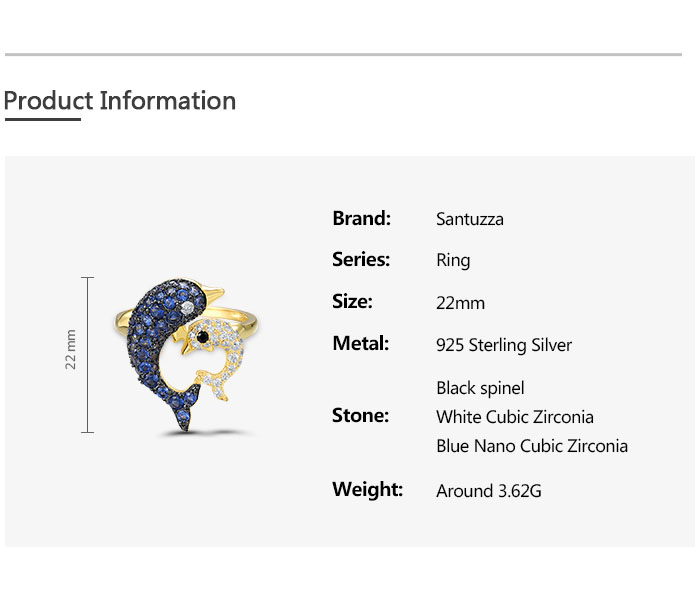Select the Brand: label
Screen dimensions: 700x607
point(361,218)
